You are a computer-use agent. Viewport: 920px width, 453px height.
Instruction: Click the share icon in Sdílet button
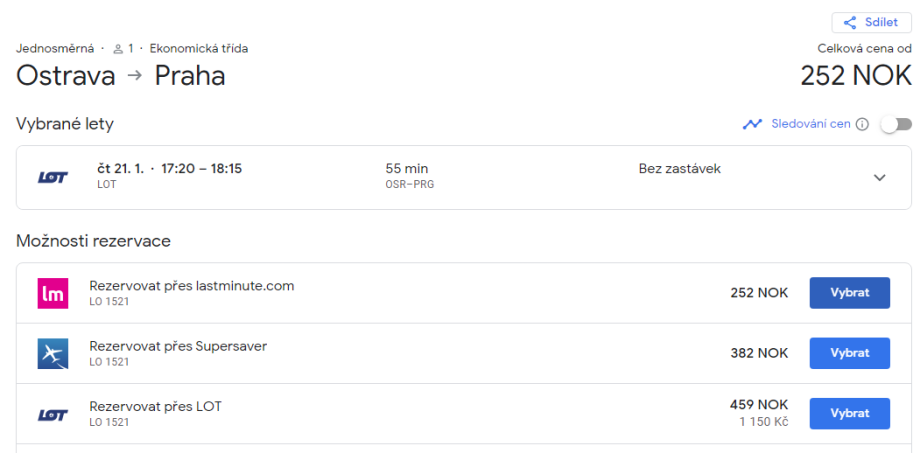[x=850, y=23]
